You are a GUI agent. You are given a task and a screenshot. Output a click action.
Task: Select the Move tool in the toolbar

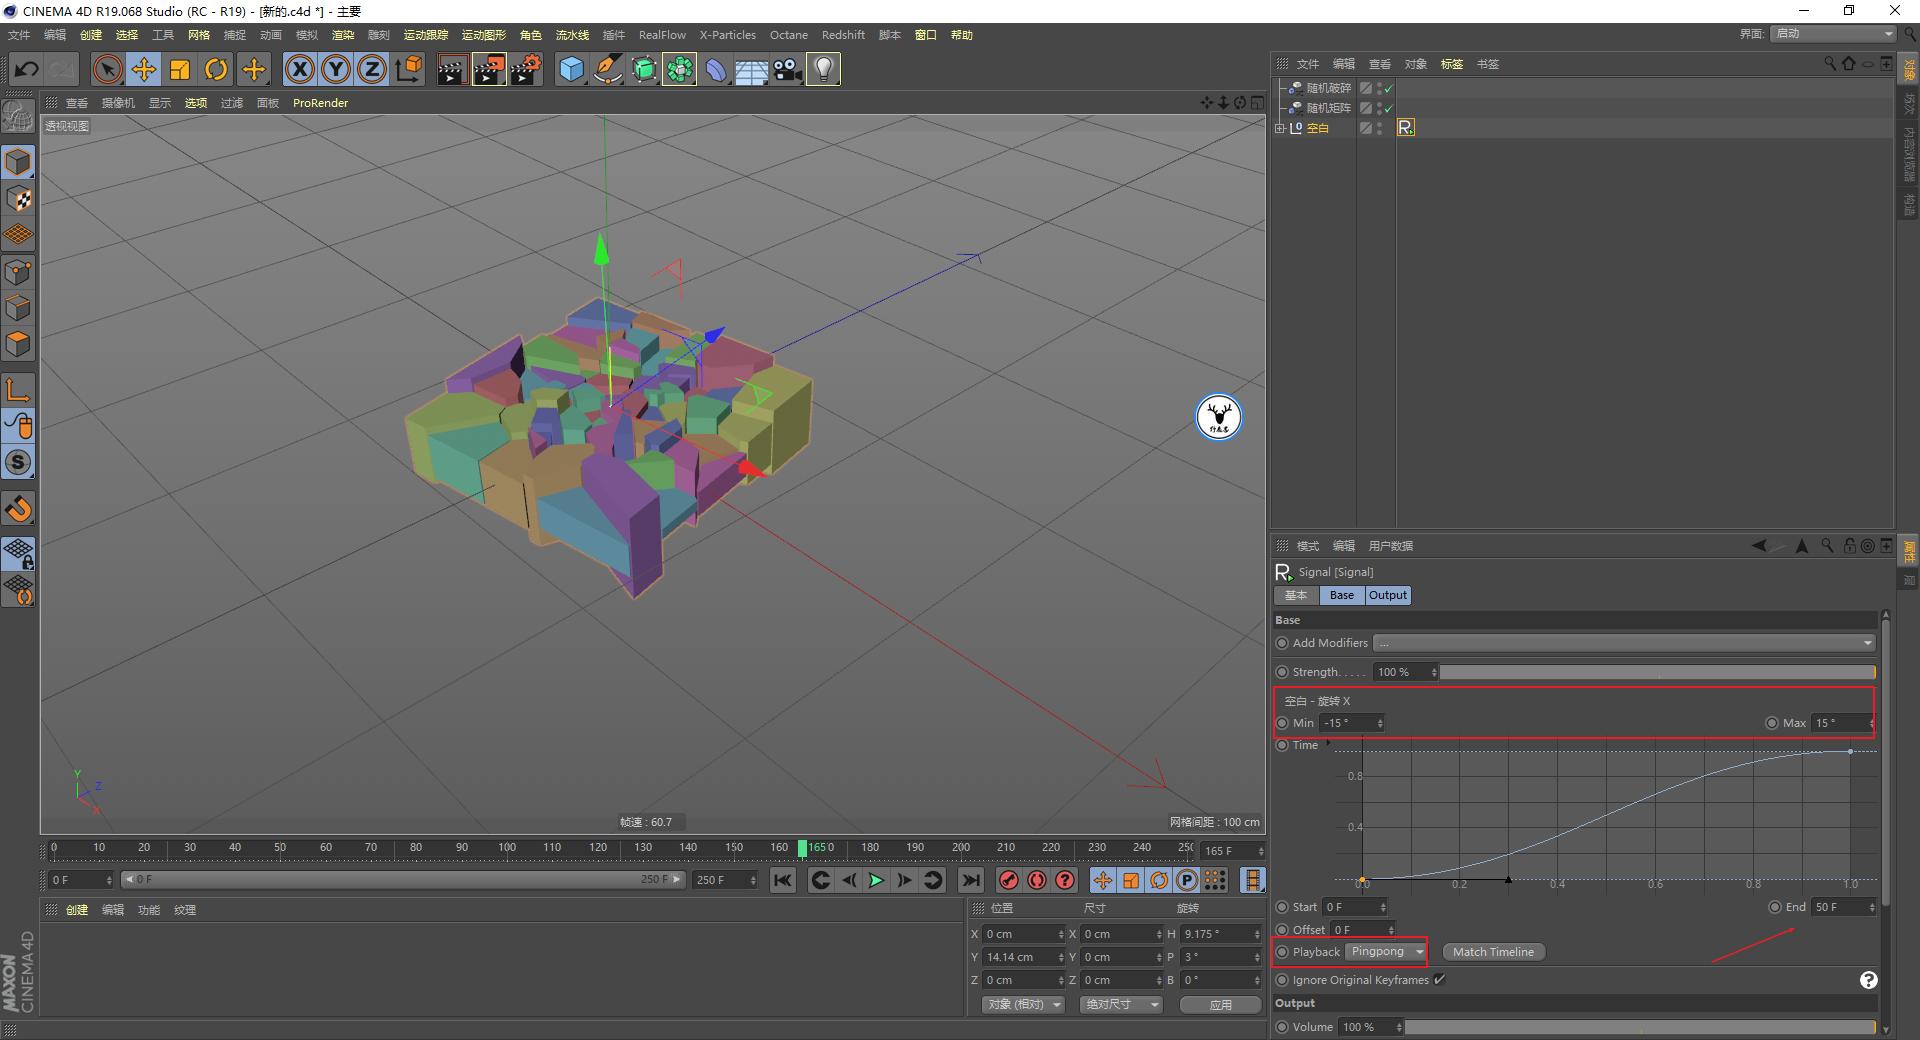(144, 69)
